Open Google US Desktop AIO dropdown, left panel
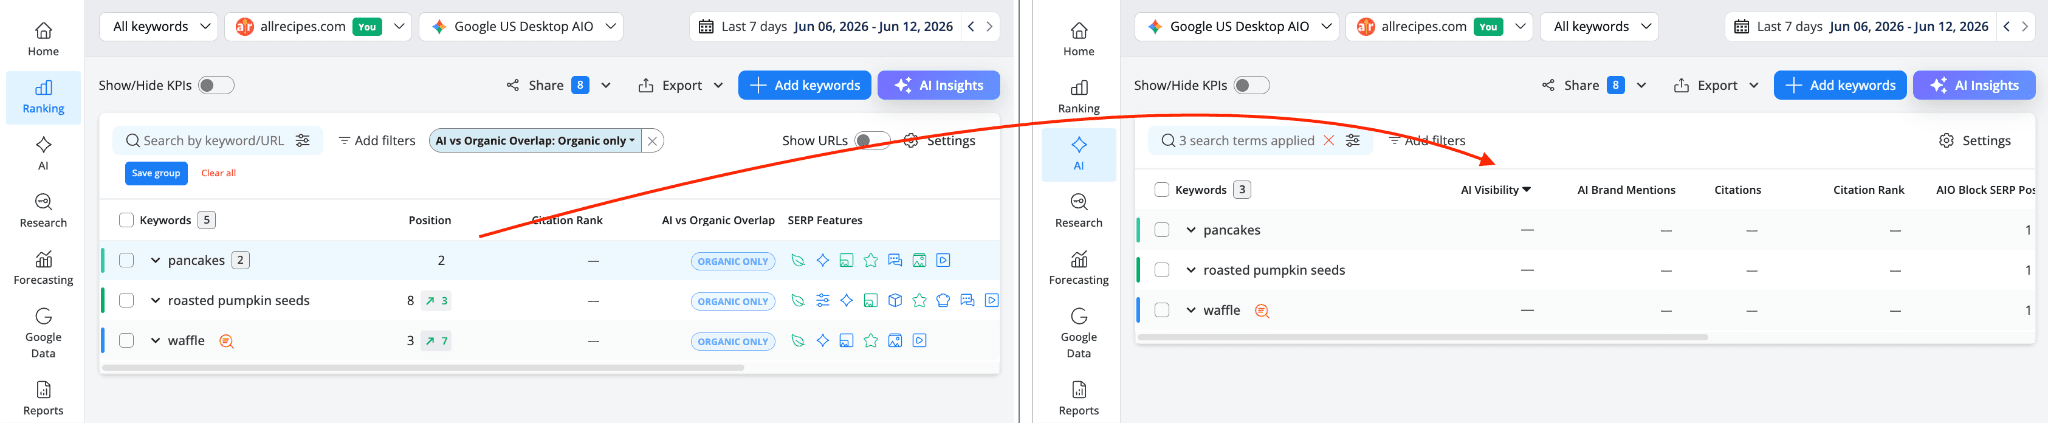2048x423 pixels. pyautogui.click(x=521, y=27)
